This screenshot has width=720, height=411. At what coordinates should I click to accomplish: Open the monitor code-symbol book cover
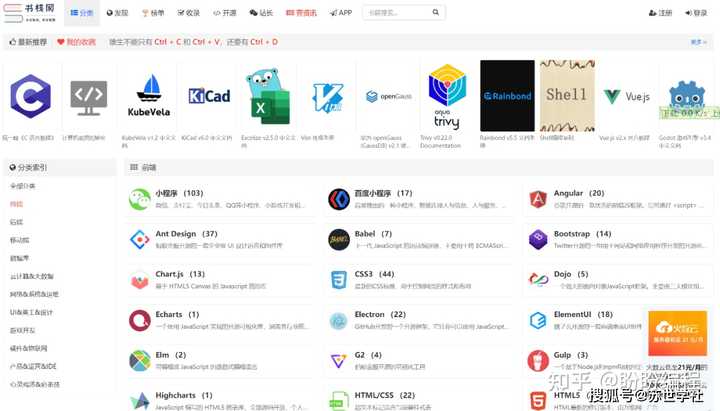coord(89,98)
